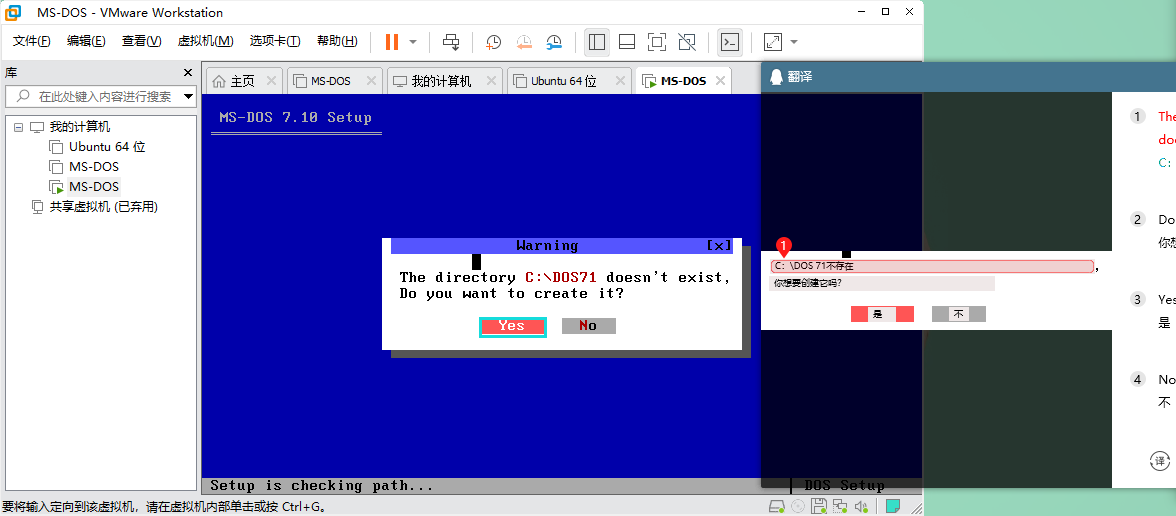Enter full screen mode icon
This screenshot has width=1176, height=516.
(x=657, y=42)
